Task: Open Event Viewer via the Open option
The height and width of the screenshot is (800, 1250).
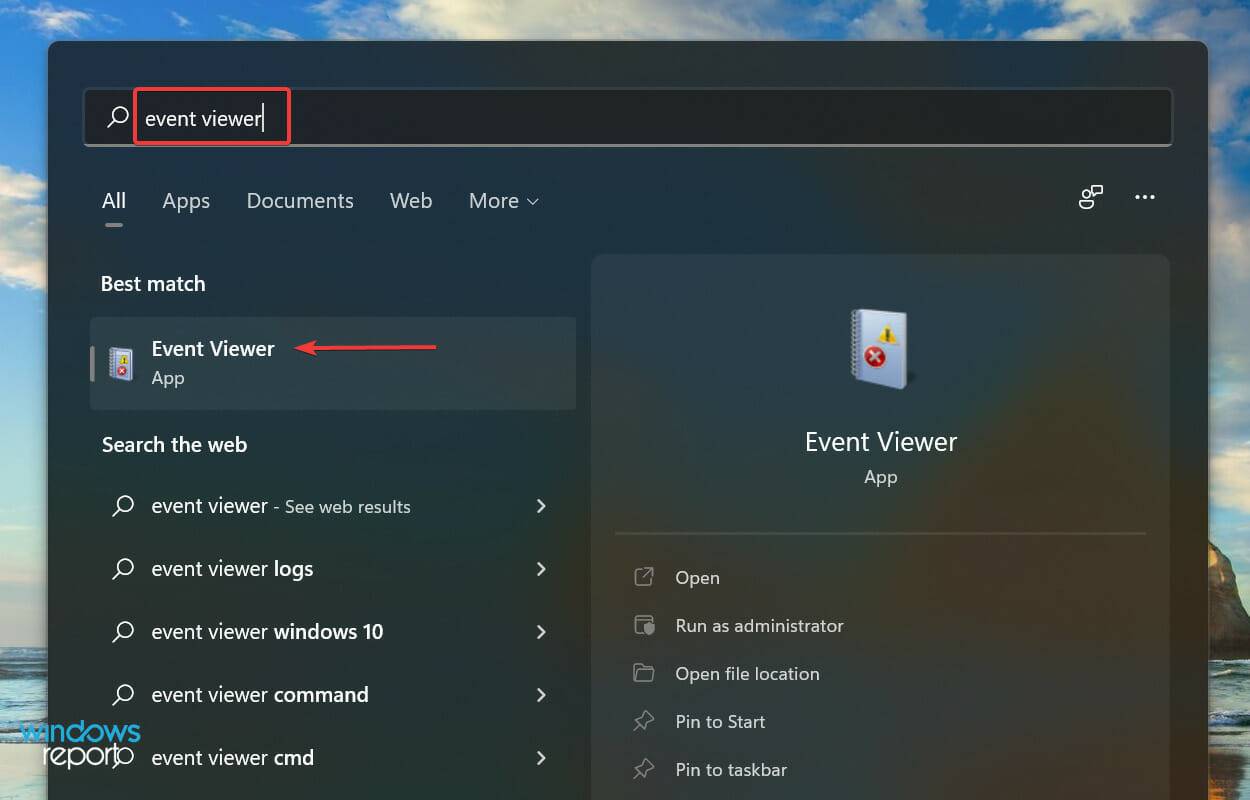Action: [x=697, y=577]
